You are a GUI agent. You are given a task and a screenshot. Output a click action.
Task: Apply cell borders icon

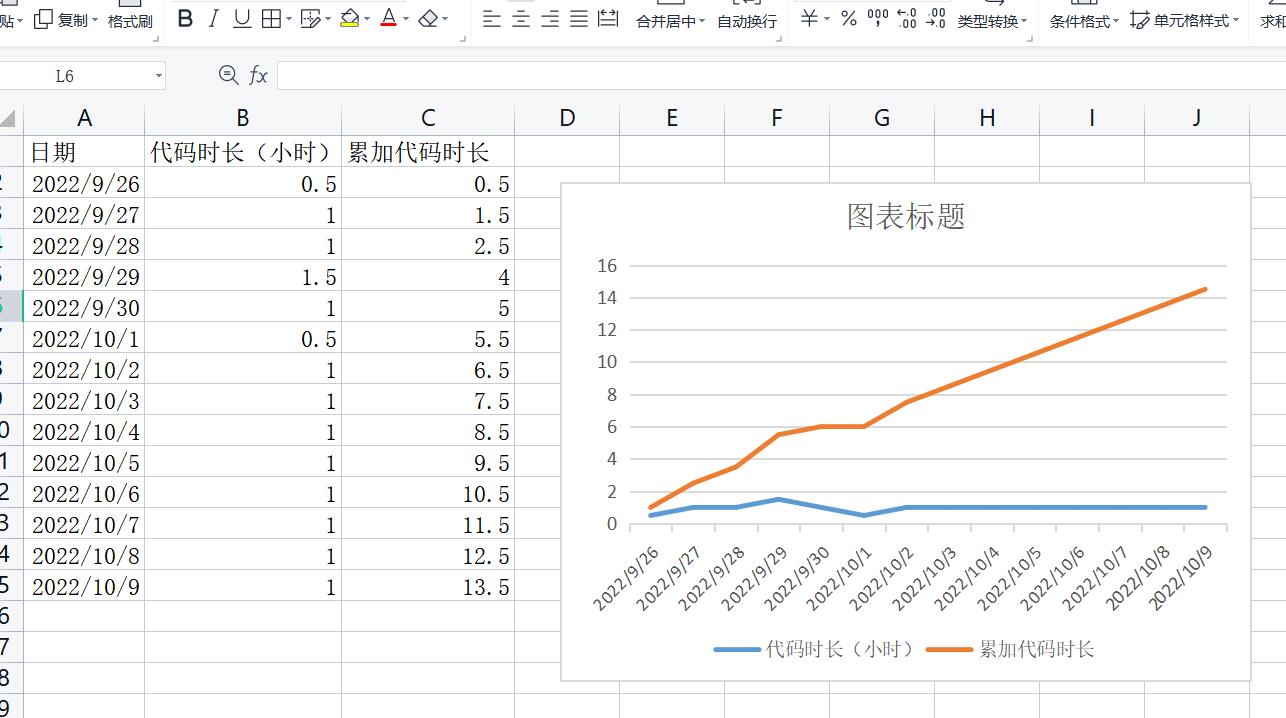[271, 19]
